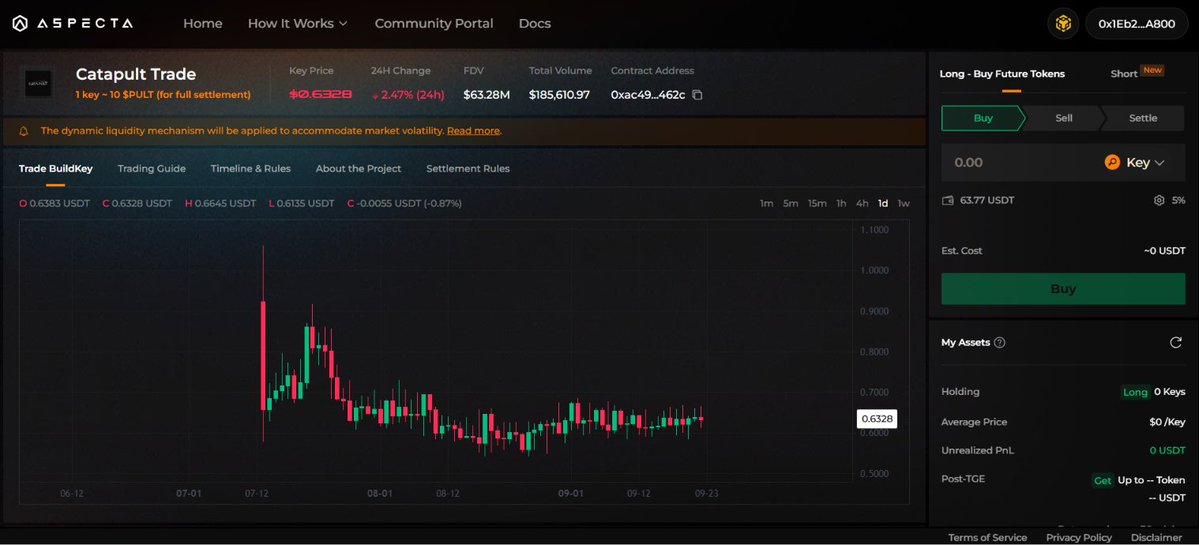This screenshot has height=545, width=1199.
Task: Switch to the Short tab
Action: 1124,74
